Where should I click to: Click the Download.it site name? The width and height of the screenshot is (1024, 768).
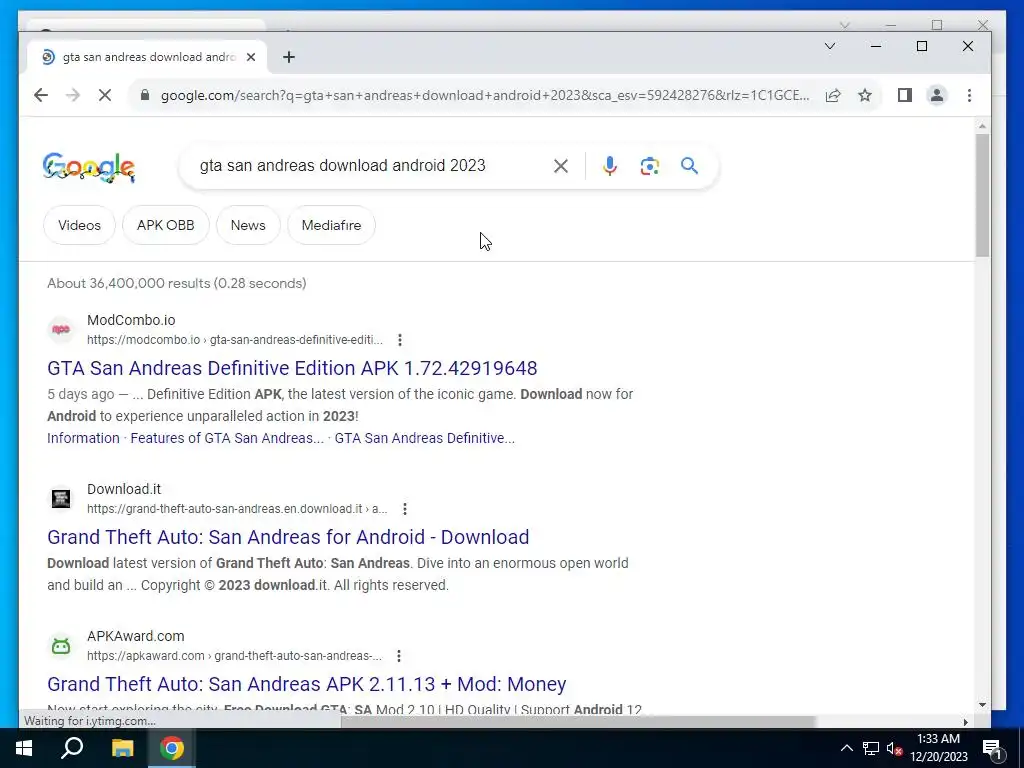(x=123, y=489)
